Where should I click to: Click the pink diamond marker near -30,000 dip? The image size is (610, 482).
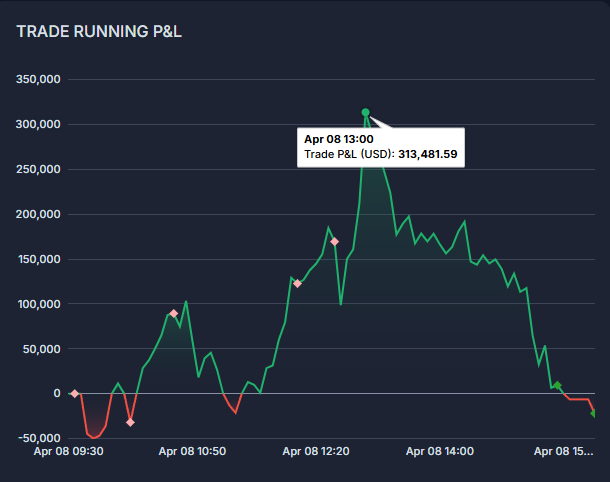130,422
